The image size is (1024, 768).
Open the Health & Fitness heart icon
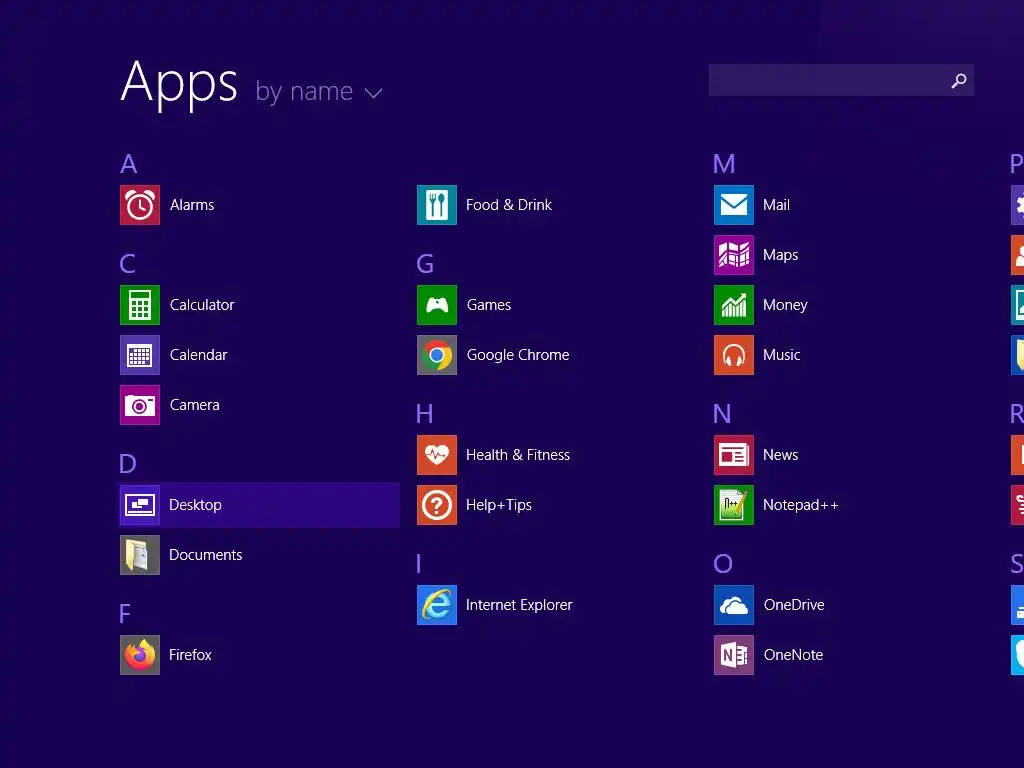tap(437, 455)
